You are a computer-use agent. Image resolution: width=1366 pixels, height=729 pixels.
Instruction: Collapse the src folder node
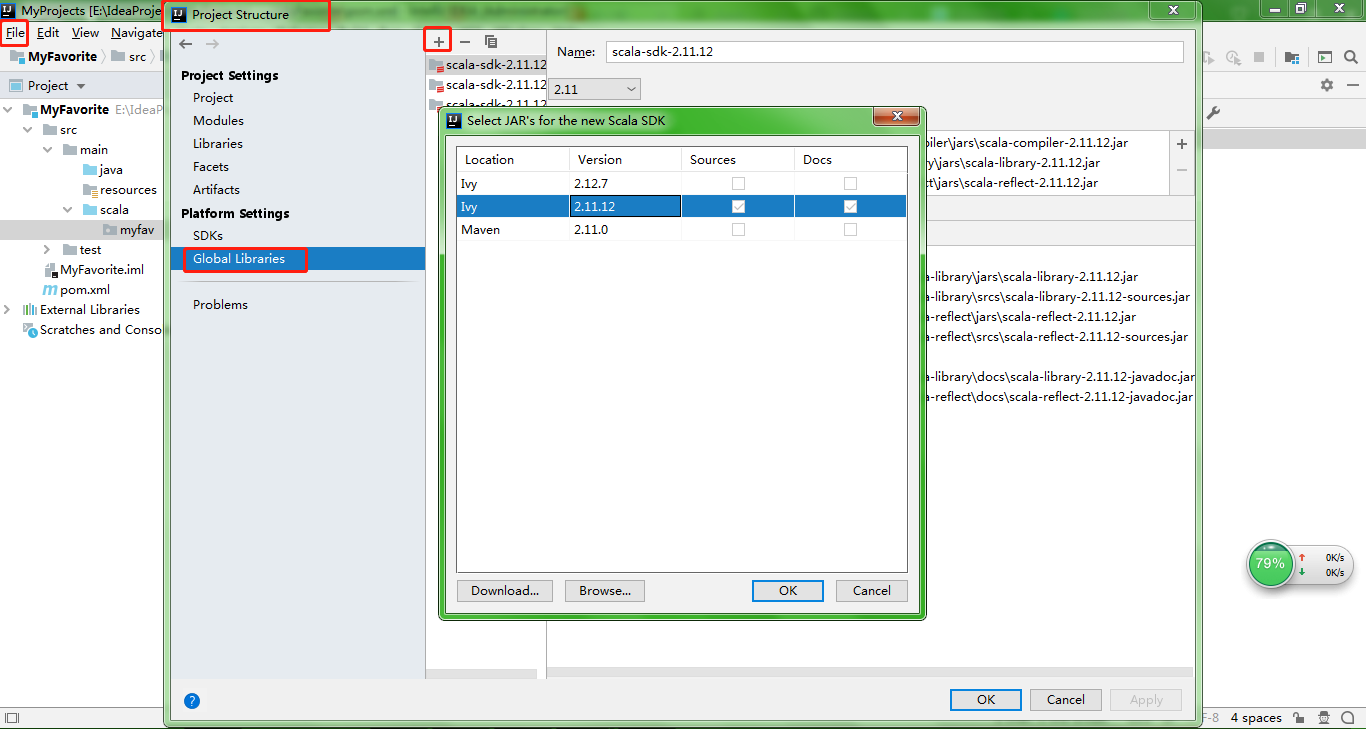click(27, 130)
